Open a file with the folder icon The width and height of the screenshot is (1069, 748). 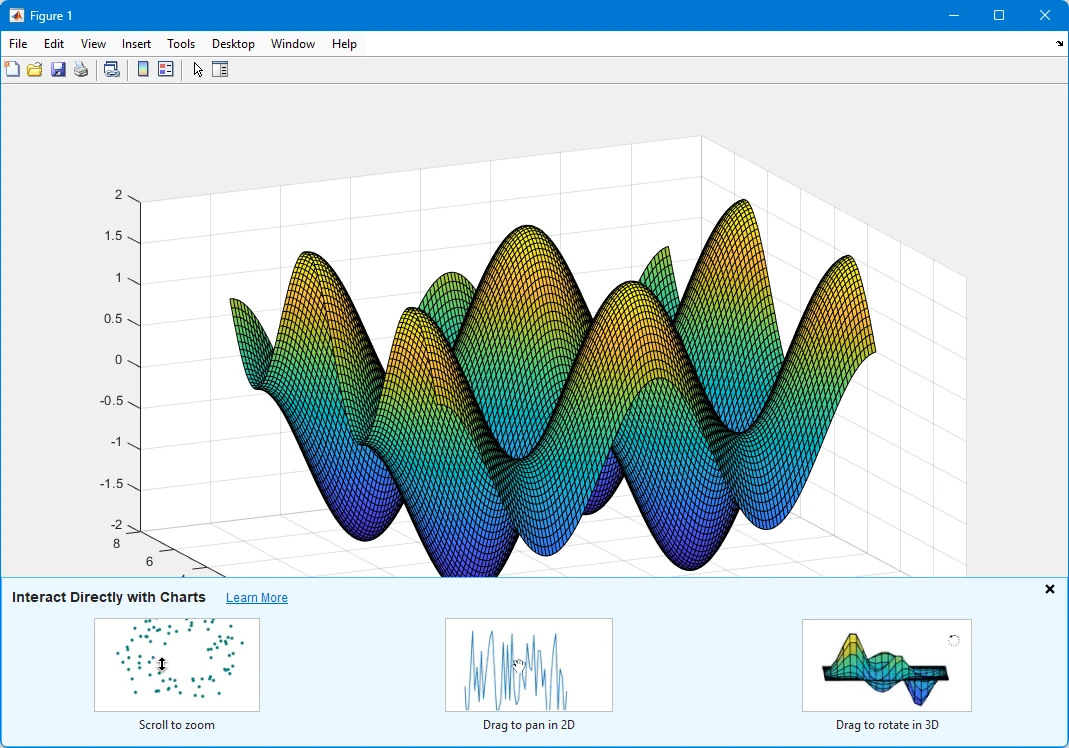pyautogui.click(x=35, y=69)
